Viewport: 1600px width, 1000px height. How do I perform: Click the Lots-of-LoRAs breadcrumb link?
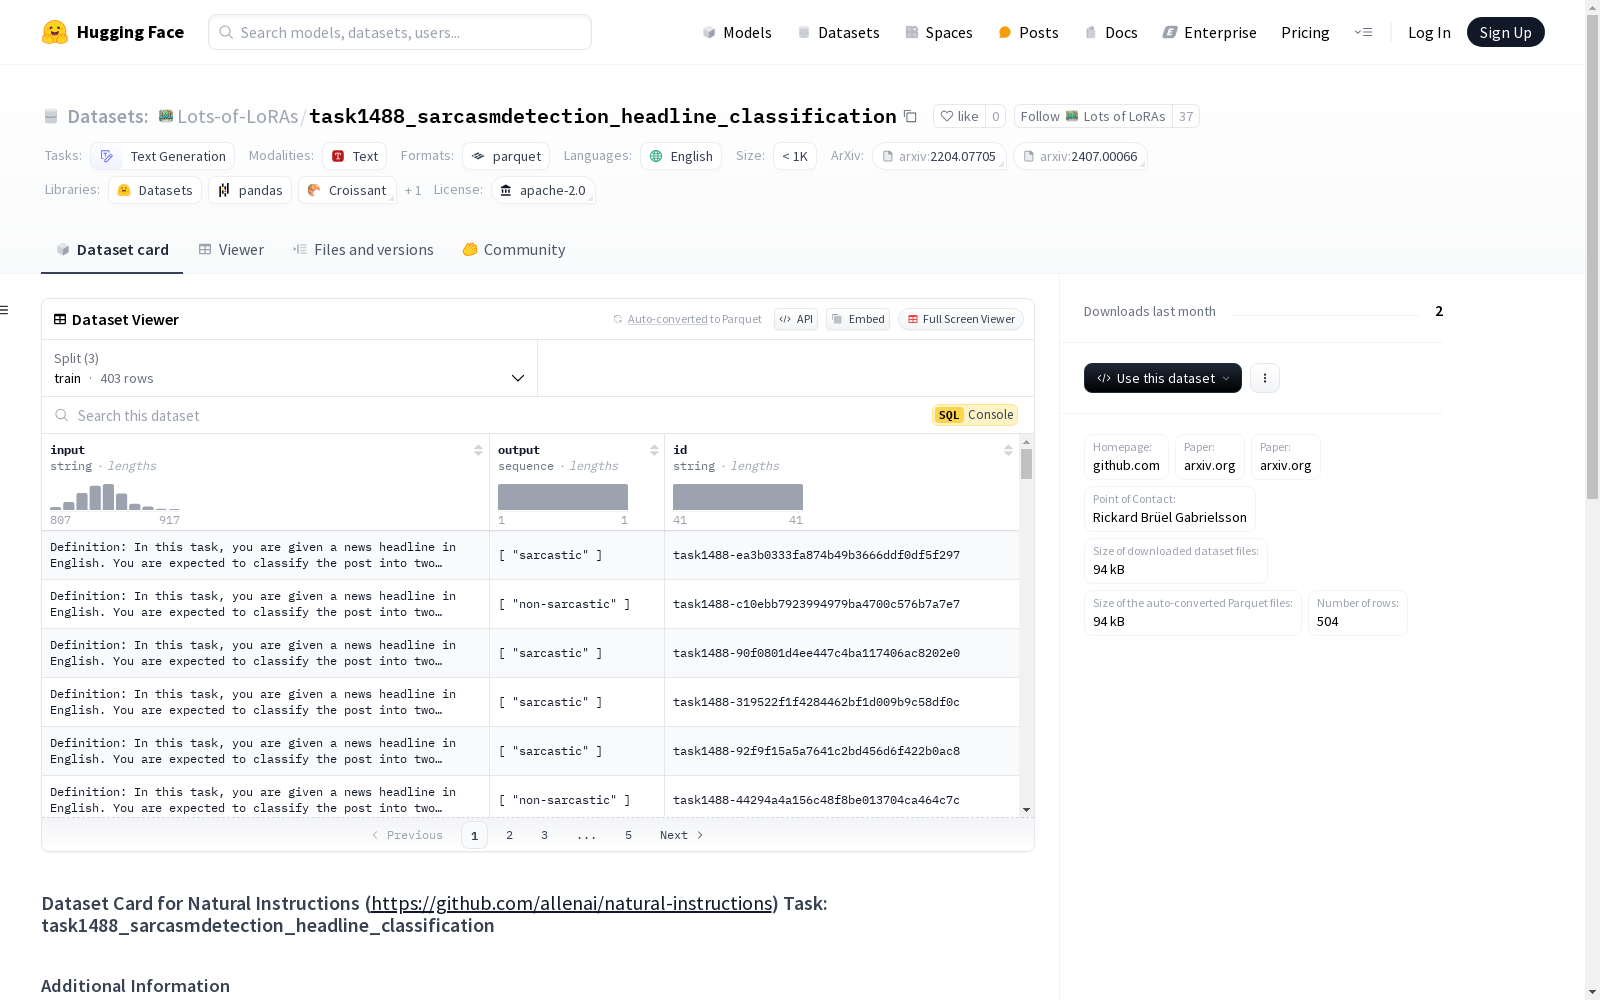point(238,116)
